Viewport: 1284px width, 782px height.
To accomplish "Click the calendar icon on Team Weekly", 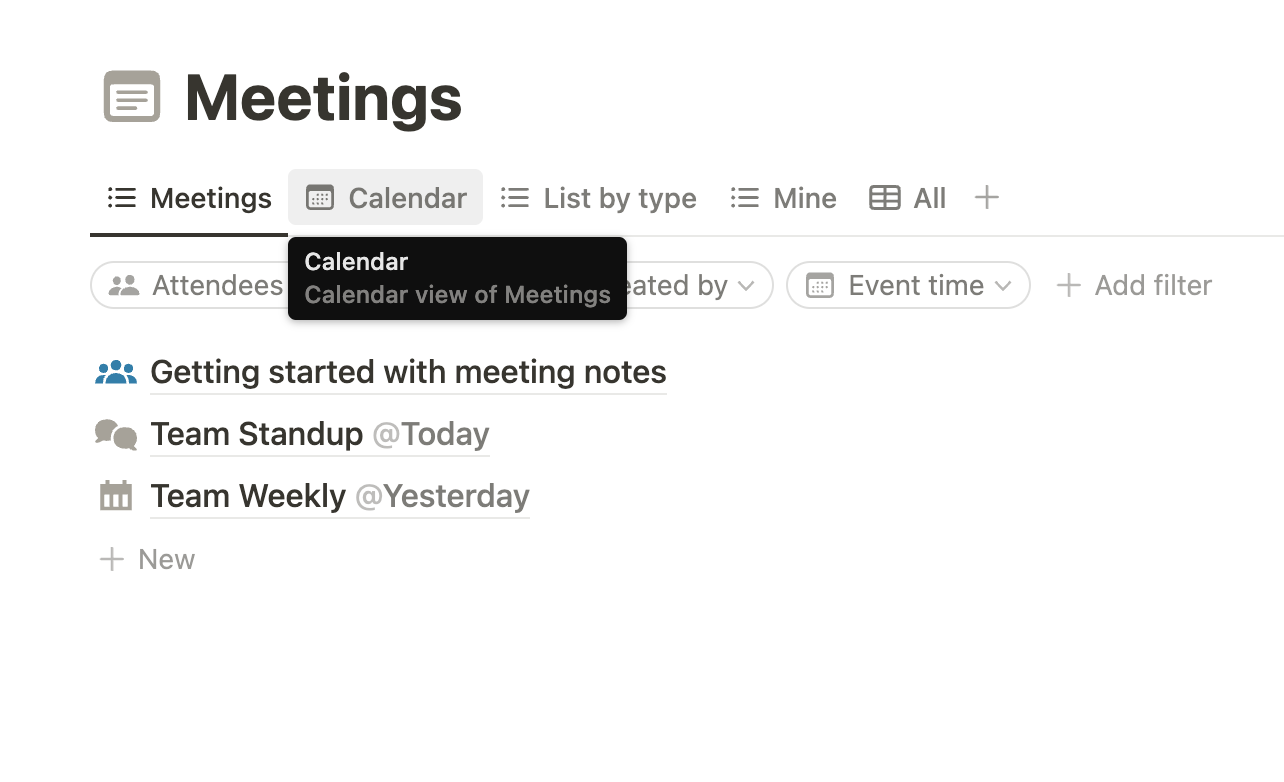I will tap(116, 496).
